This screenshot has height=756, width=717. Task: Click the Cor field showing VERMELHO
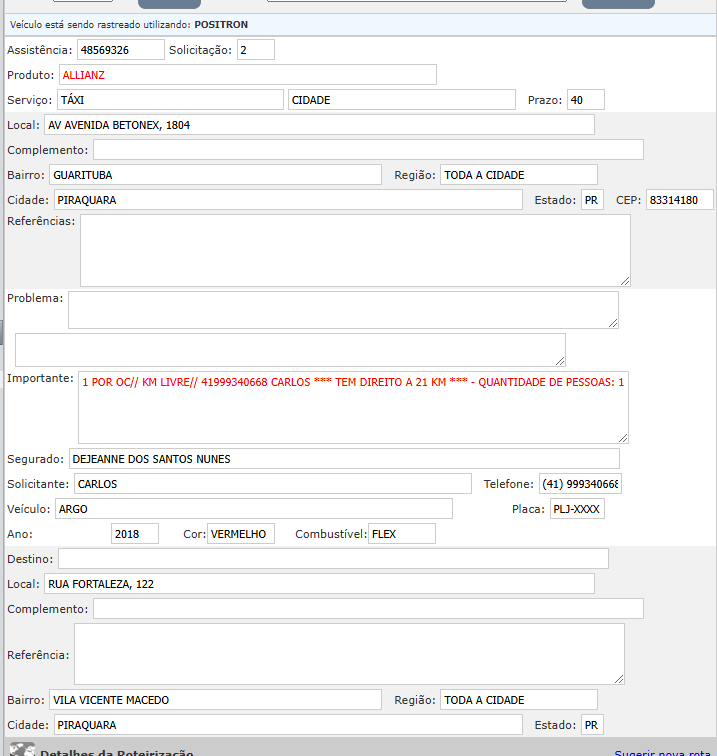(x=240, y=534)
